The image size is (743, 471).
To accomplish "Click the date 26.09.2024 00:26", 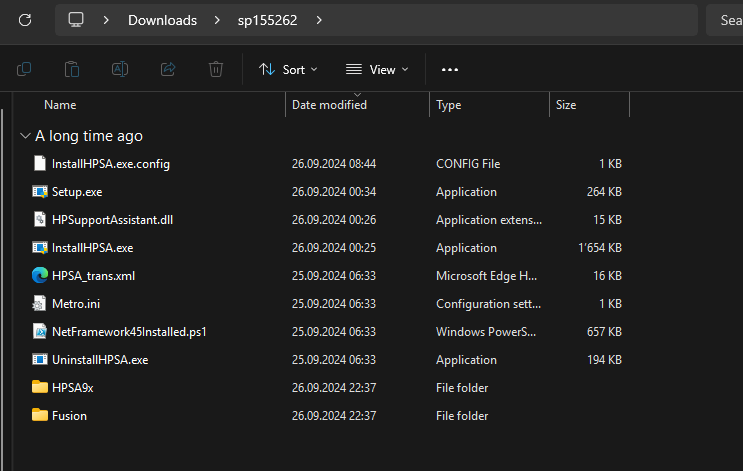I will [x=334, y=220].
